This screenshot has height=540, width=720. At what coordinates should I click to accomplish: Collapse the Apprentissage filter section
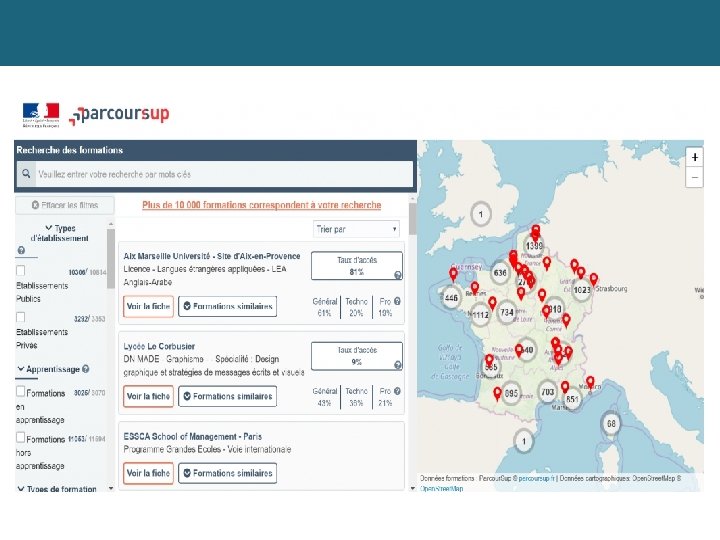[49, 369]
